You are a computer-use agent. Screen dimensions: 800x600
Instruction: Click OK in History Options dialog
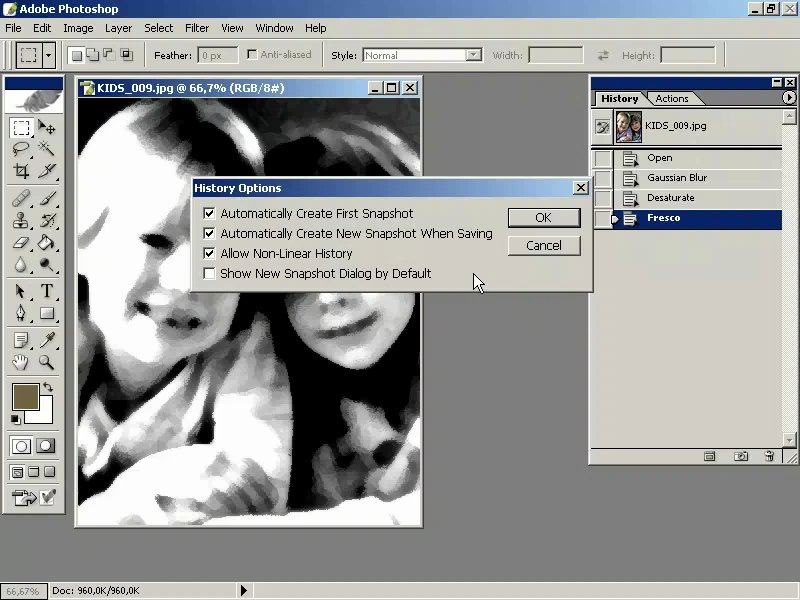click(x=544, y=218)
